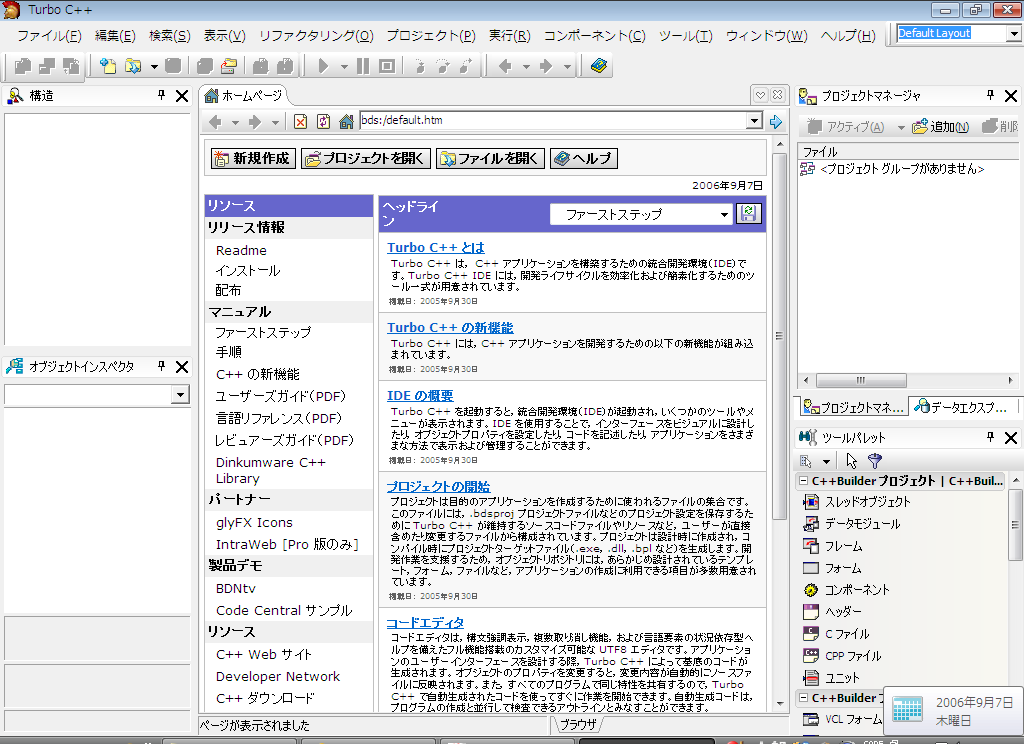Pin the プロジェクトマネージャ panel
Screen dimensions: 1024x744
pyautogui.click(x=990, y=95)
